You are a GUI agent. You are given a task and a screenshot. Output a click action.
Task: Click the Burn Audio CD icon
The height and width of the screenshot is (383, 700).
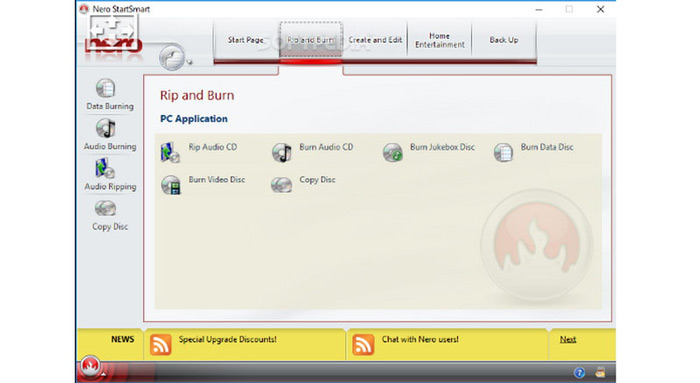pyautogui.click(x=282, y=153)
